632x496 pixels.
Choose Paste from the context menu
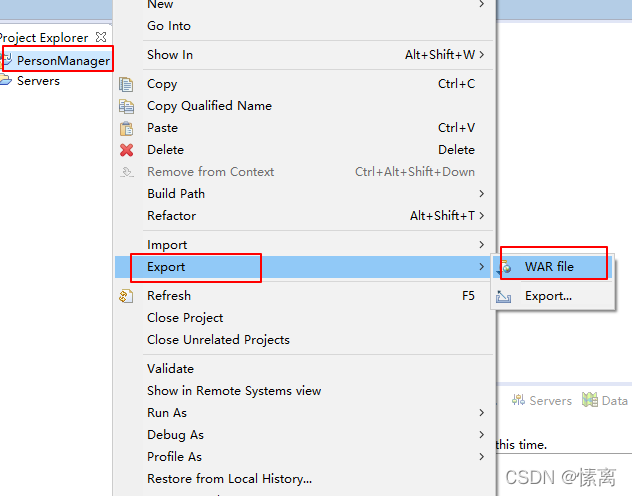(x=304, y=128)
